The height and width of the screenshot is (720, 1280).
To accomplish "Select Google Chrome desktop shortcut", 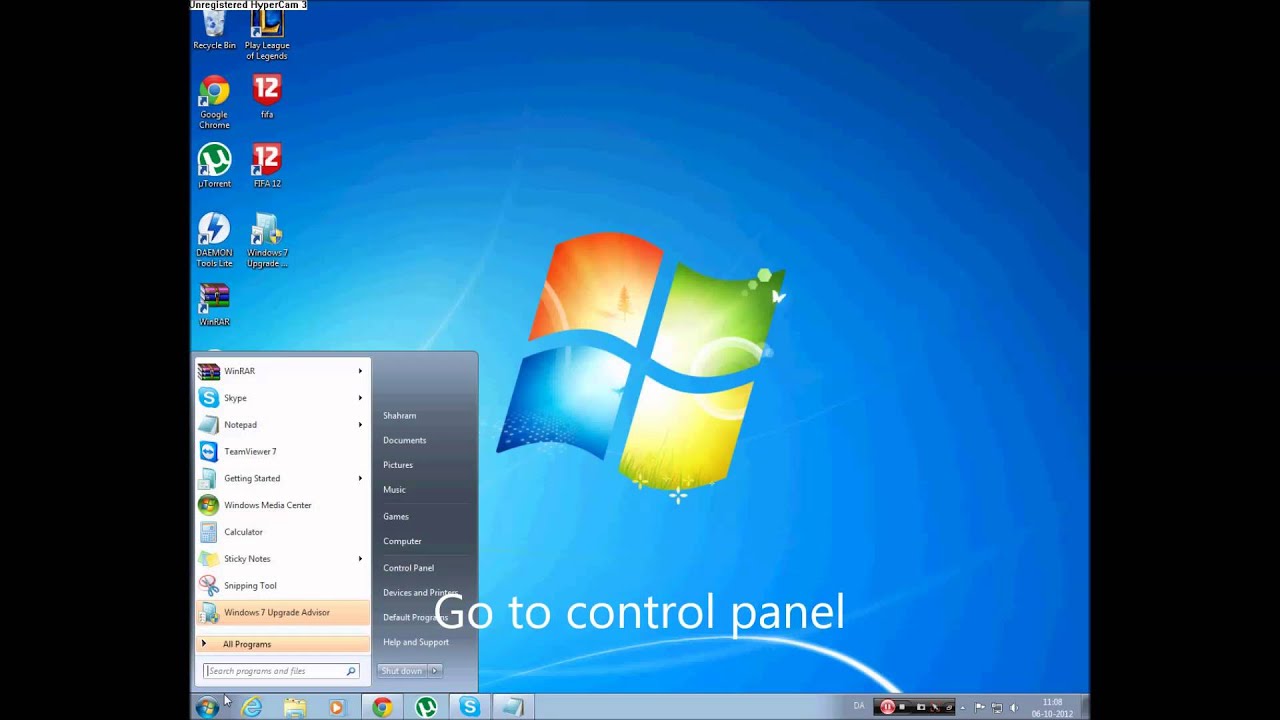I will (x=214, y=103).
